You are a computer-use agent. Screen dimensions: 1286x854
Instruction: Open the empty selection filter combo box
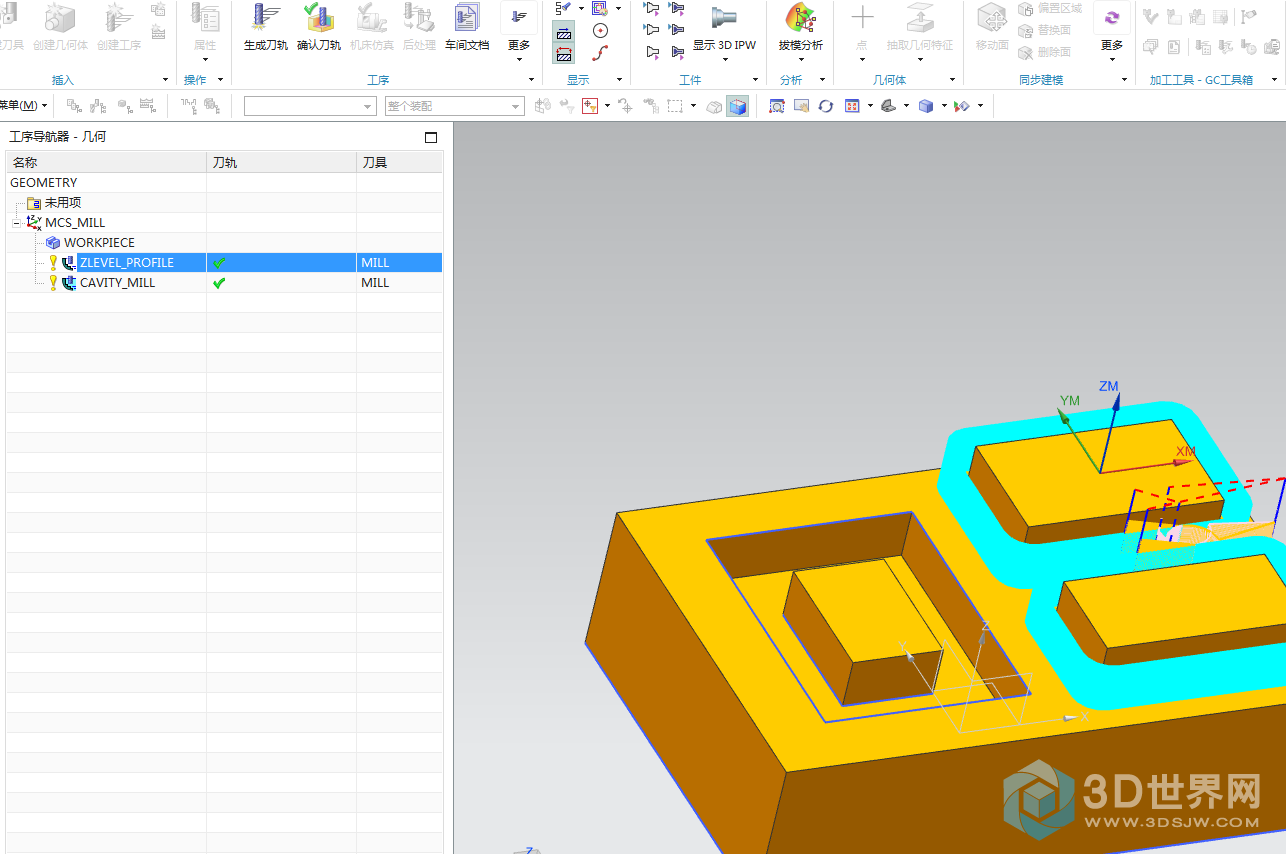click(x=310, y=106)
